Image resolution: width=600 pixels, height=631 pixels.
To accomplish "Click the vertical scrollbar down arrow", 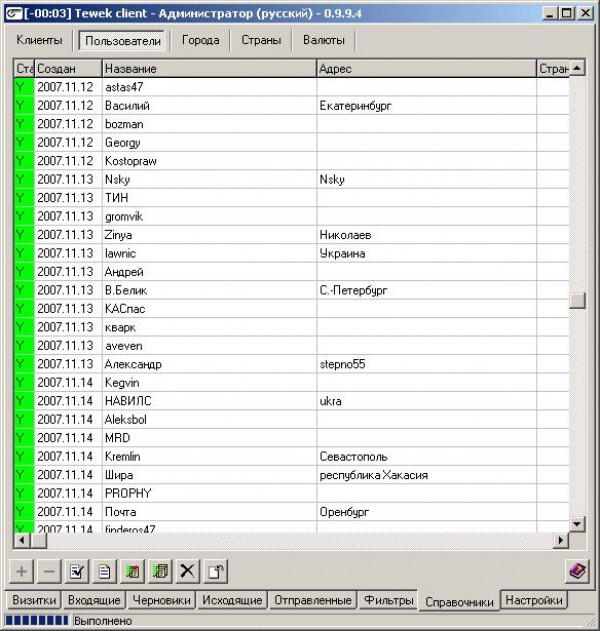I will pyautogui.click(x=577, y=524).
